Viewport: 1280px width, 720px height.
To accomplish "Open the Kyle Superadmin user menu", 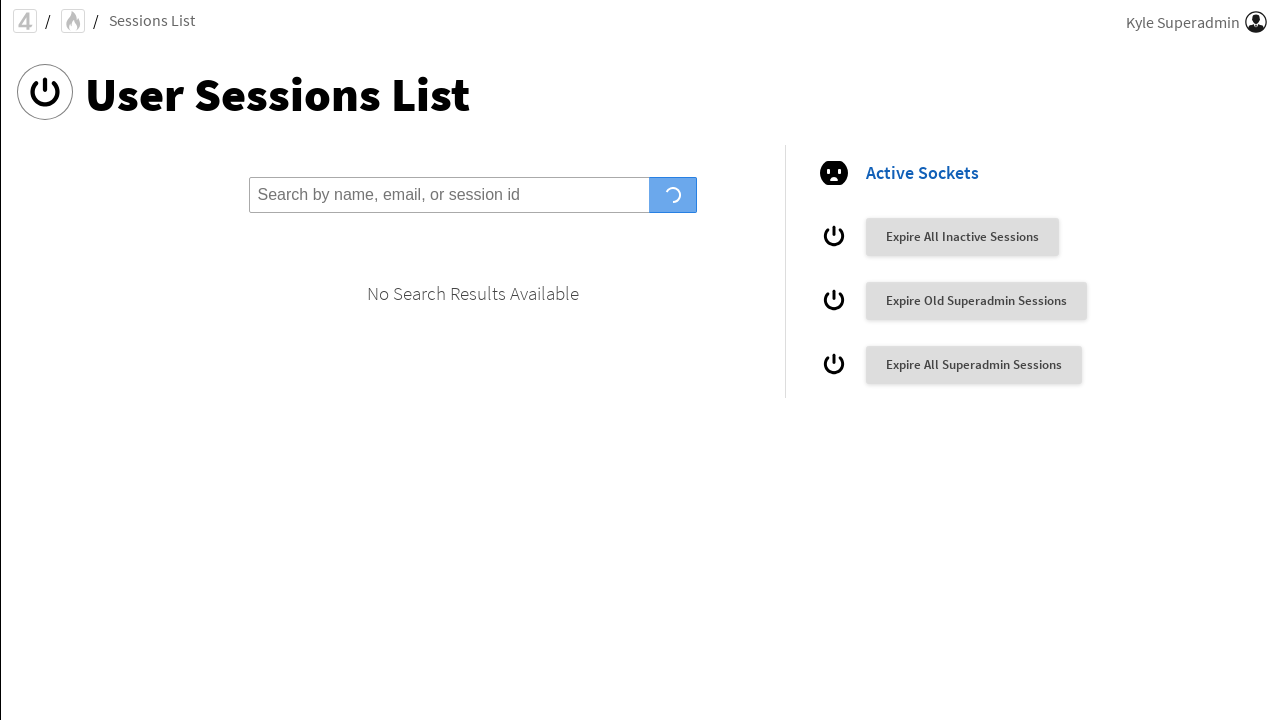I will click(x=1182, y=22).
